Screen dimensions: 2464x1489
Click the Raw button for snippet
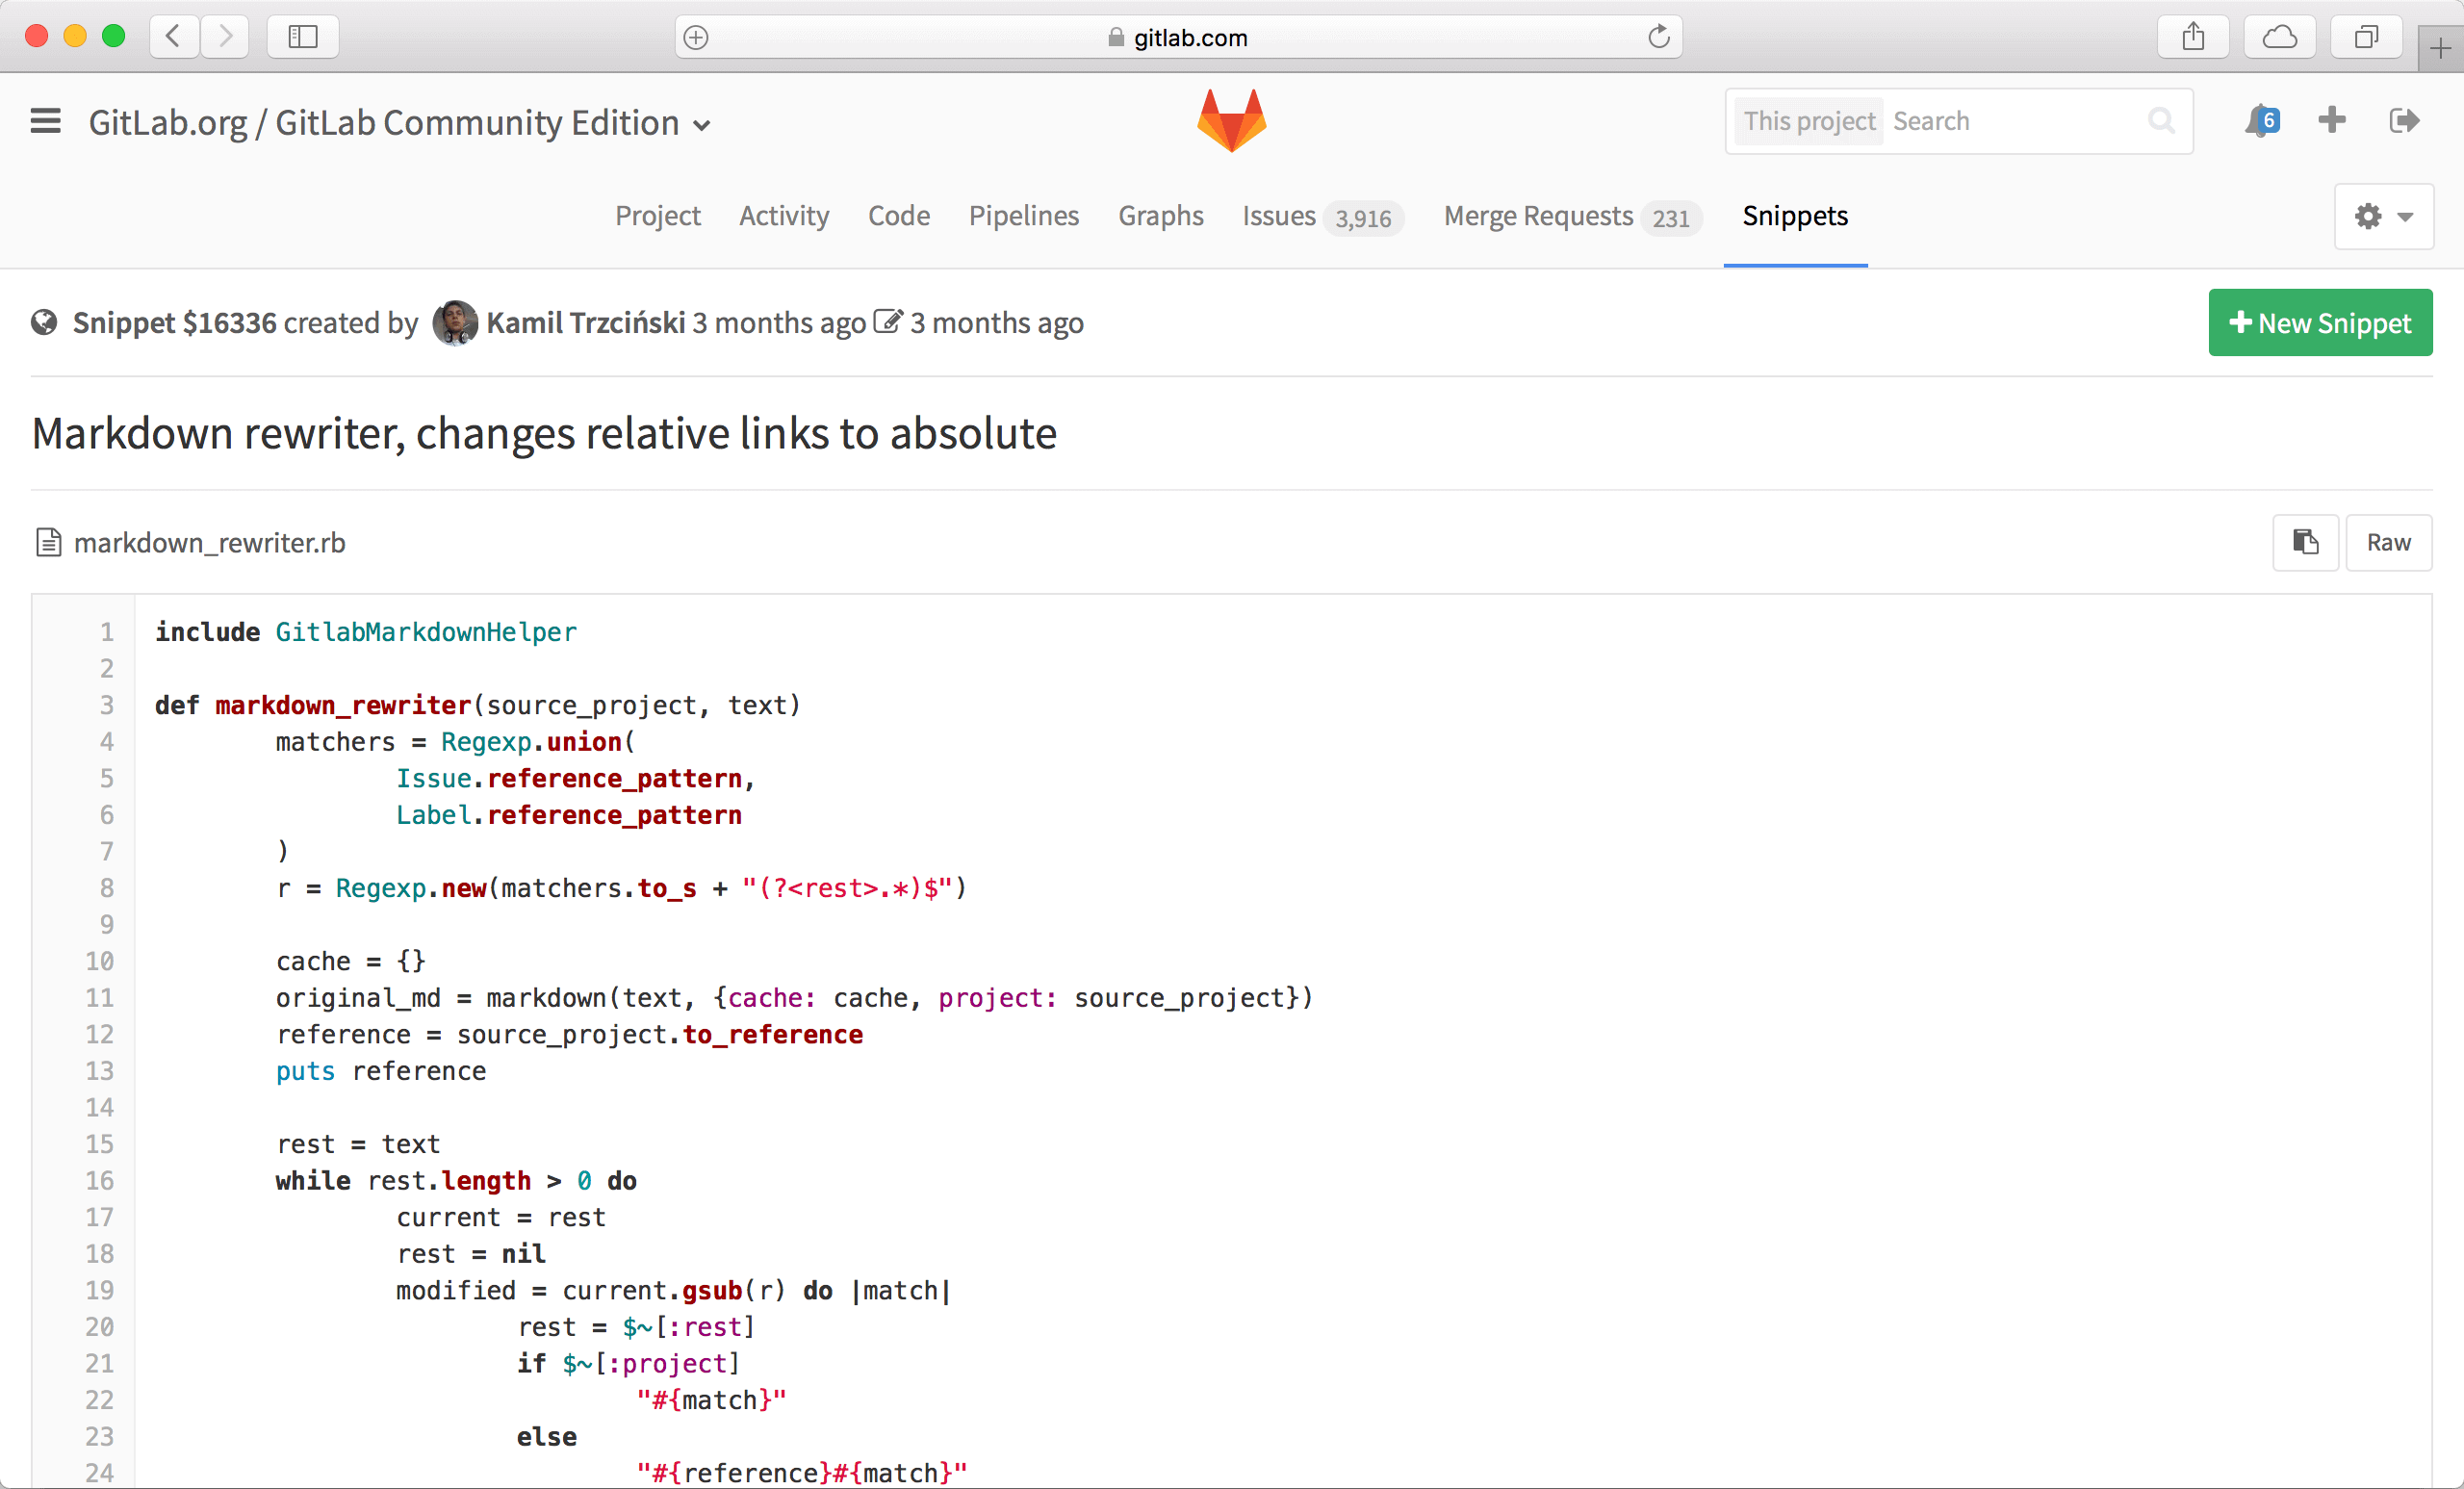[x=2388, y=540]
